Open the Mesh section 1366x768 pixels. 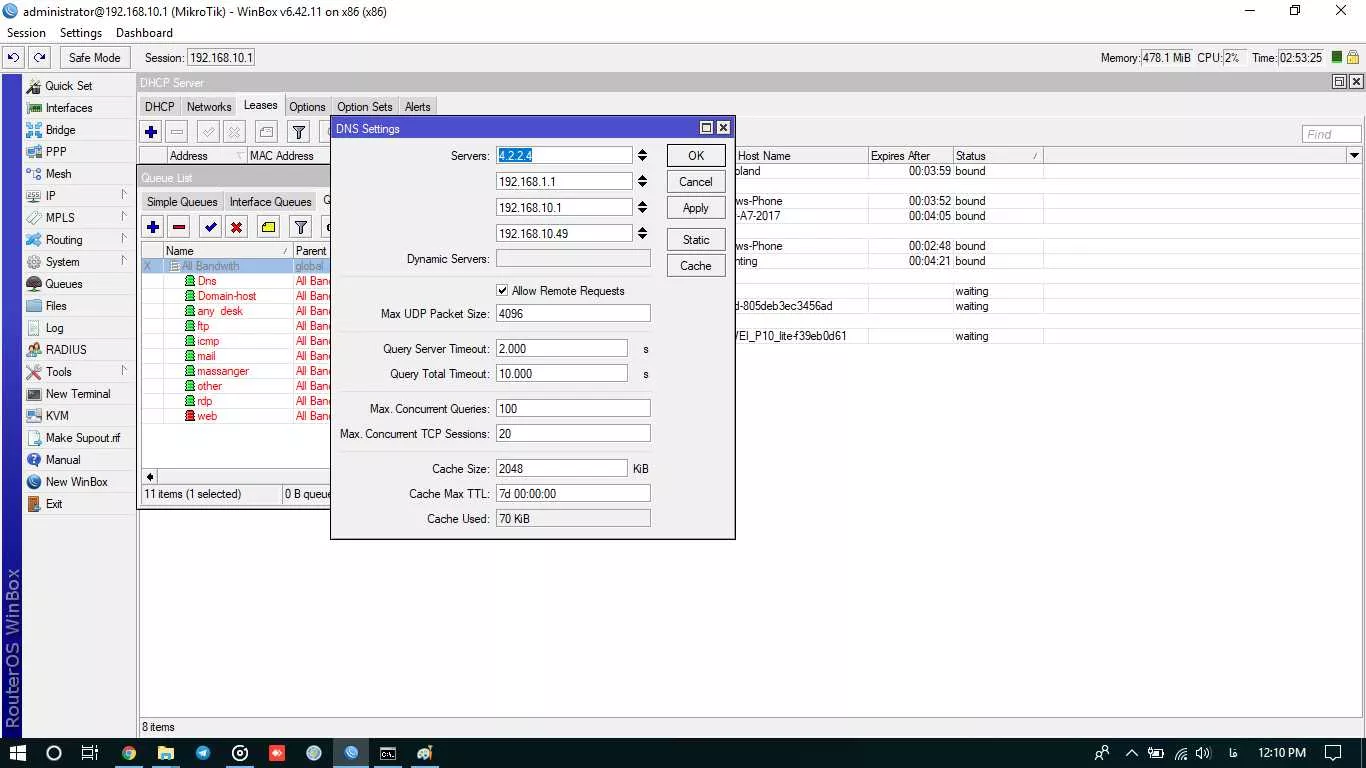pos(58,174)
